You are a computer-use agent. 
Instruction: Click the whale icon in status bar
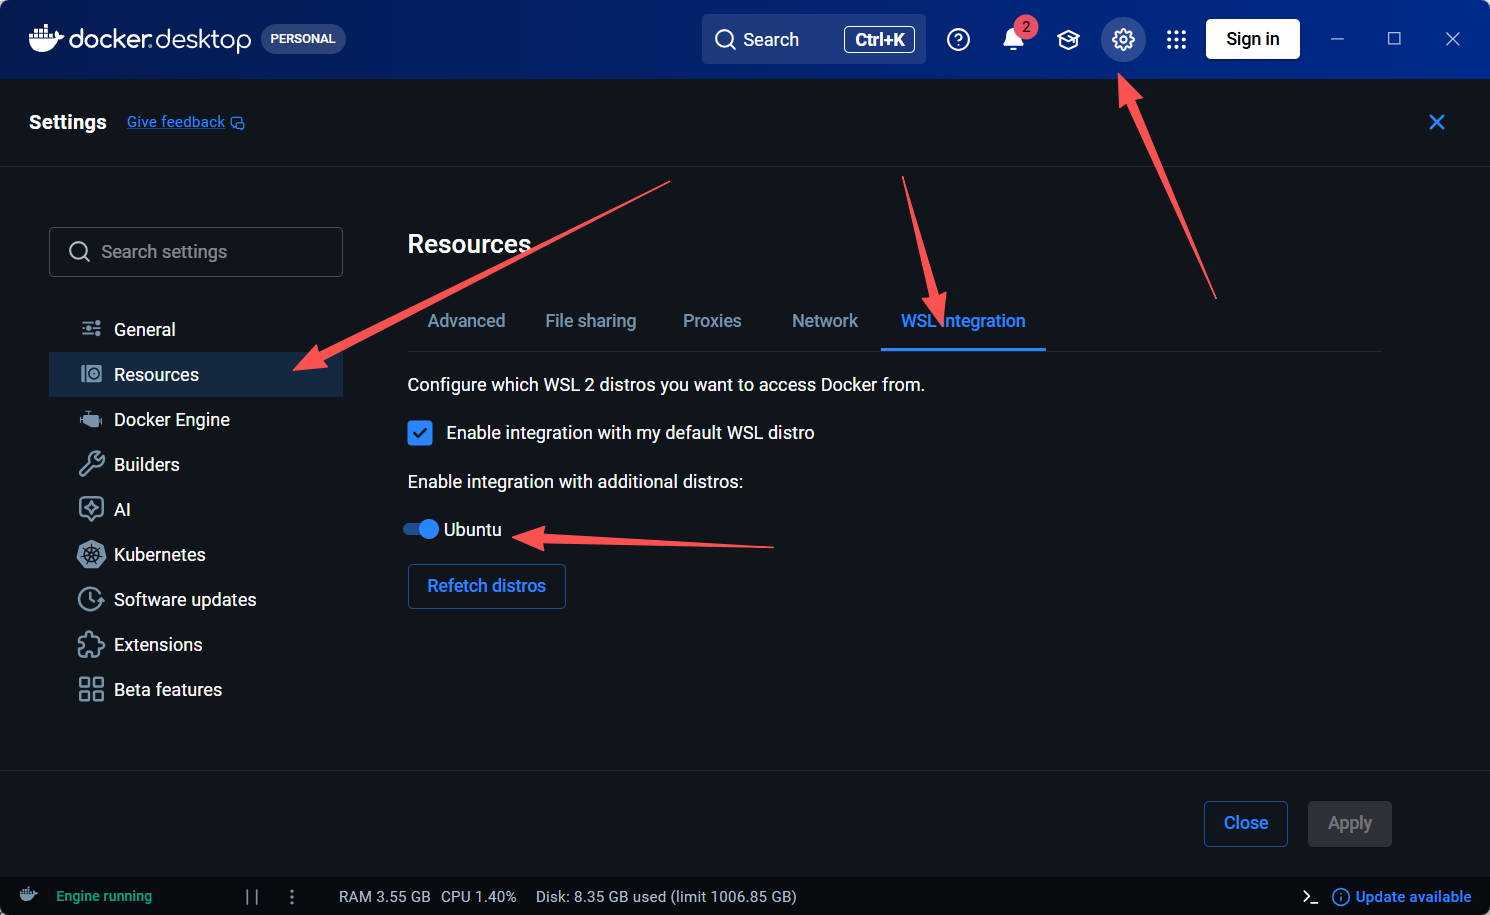[x=29, y=895]
